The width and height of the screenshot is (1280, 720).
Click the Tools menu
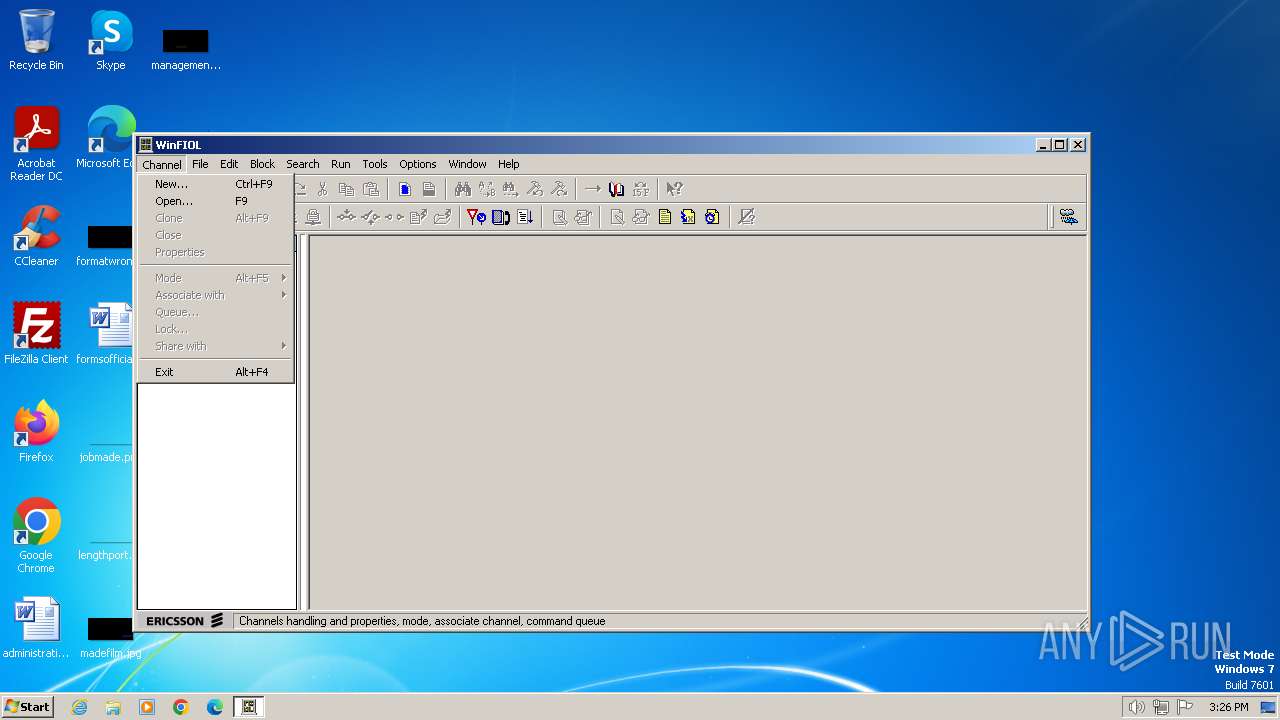[x=375, y=164]
